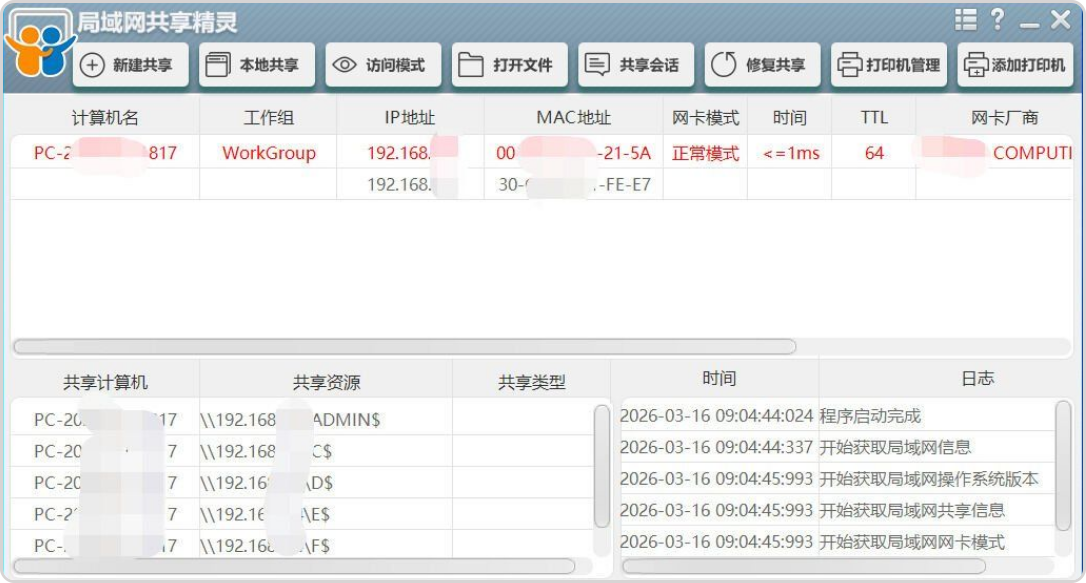The image size is (1086, 583).
Task: Open Printer Management (打印机管理)
Action: (x=889, y=65)
